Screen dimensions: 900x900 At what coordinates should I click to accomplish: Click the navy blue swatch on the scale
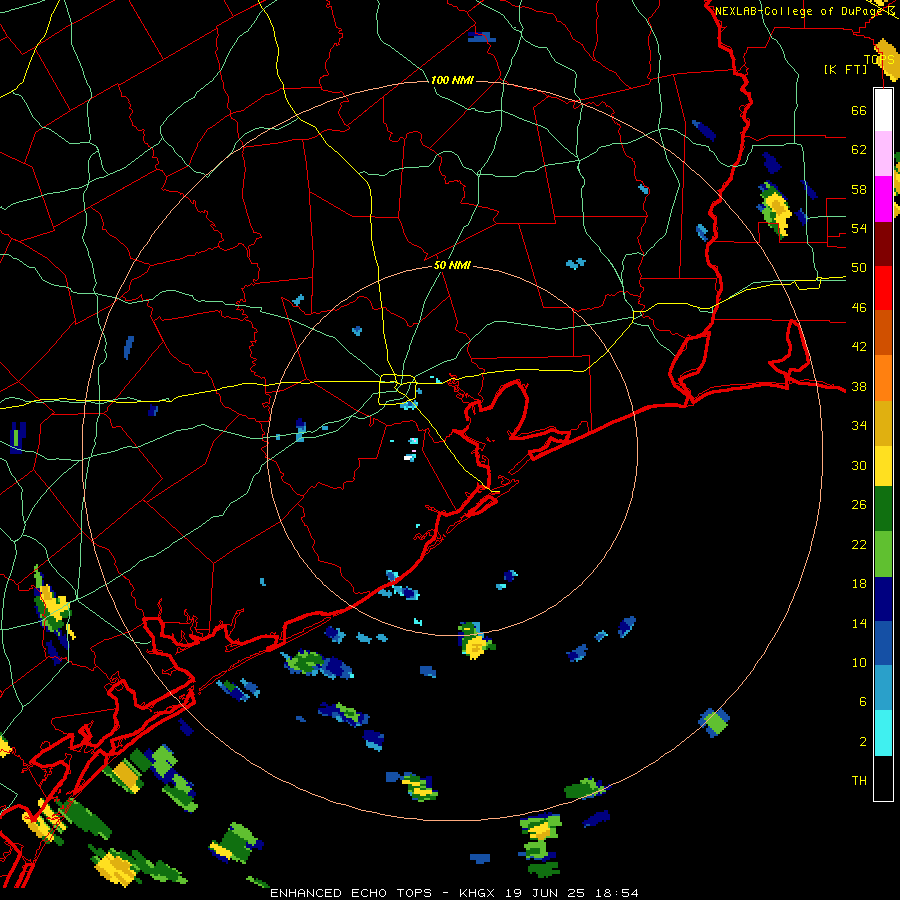click(883, 599)
